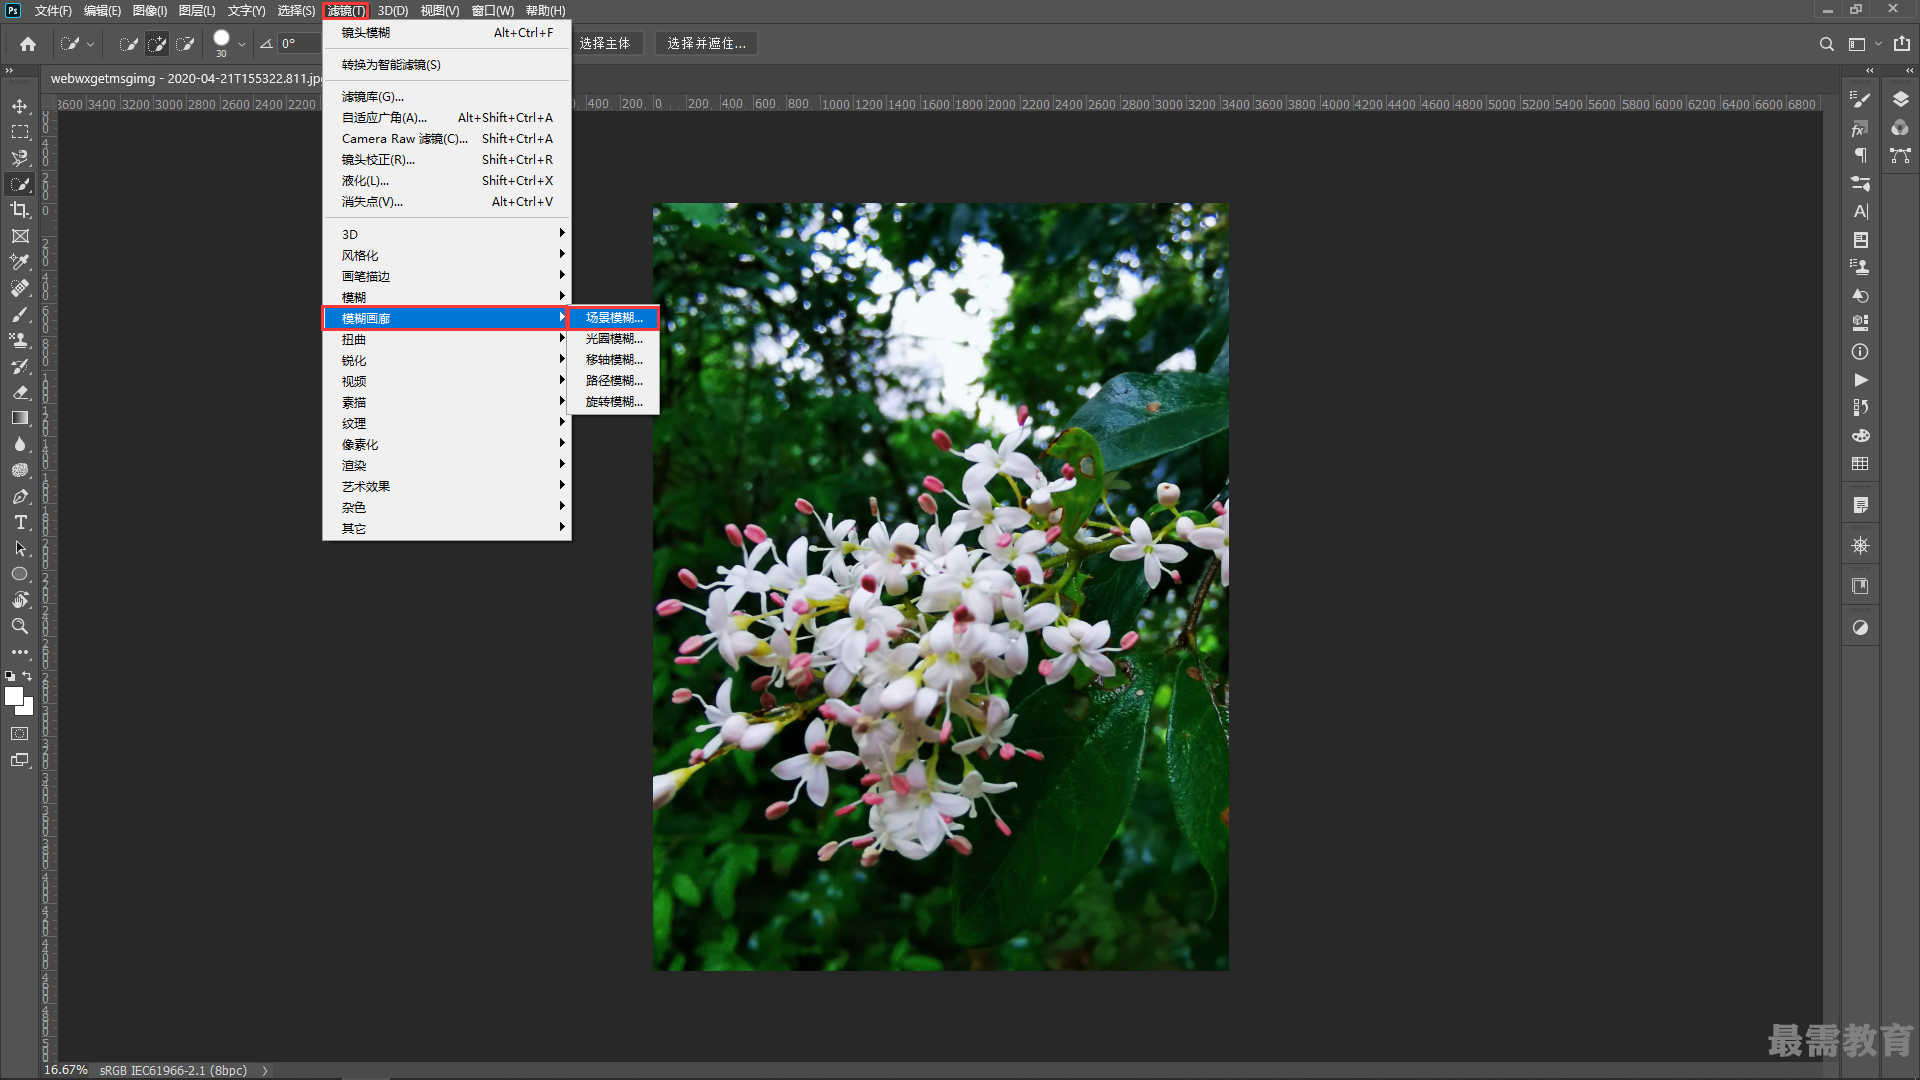Click the 选择并遮住... button

click(706, 44)
